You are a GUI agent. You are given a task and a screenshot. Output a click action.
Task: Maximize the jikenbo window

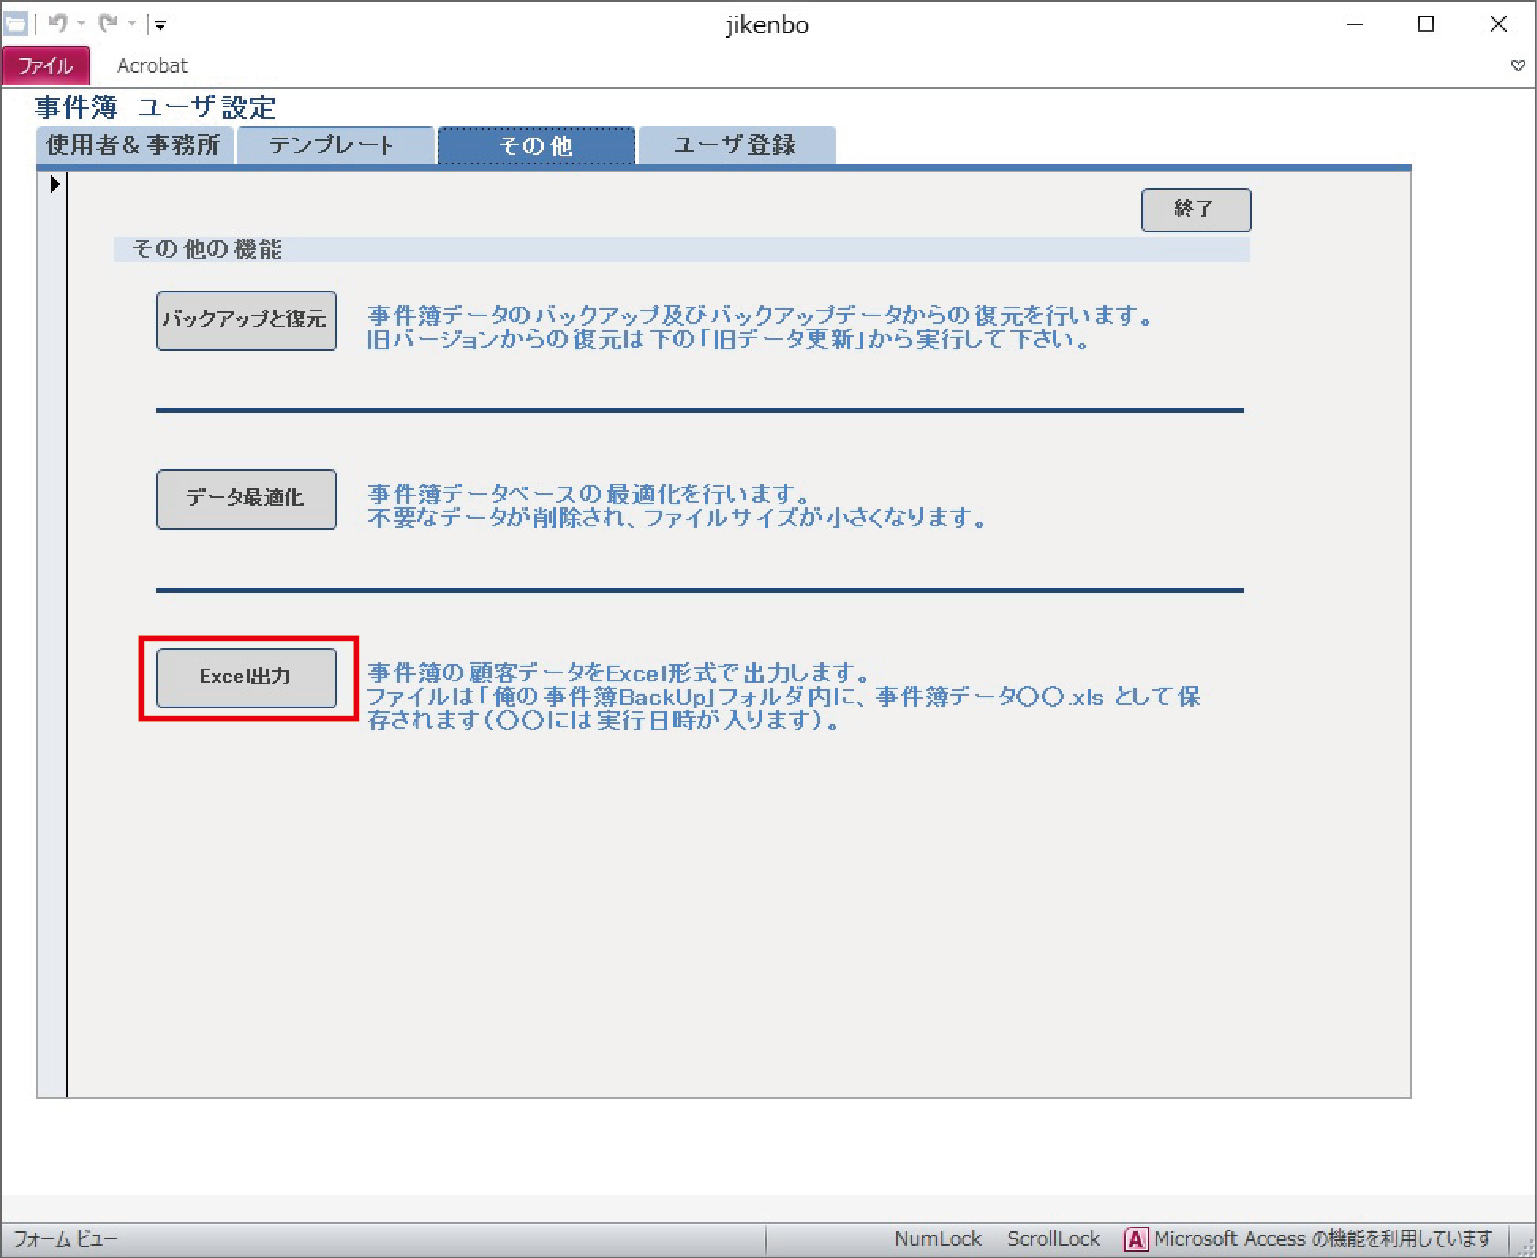coord(1426,25)
